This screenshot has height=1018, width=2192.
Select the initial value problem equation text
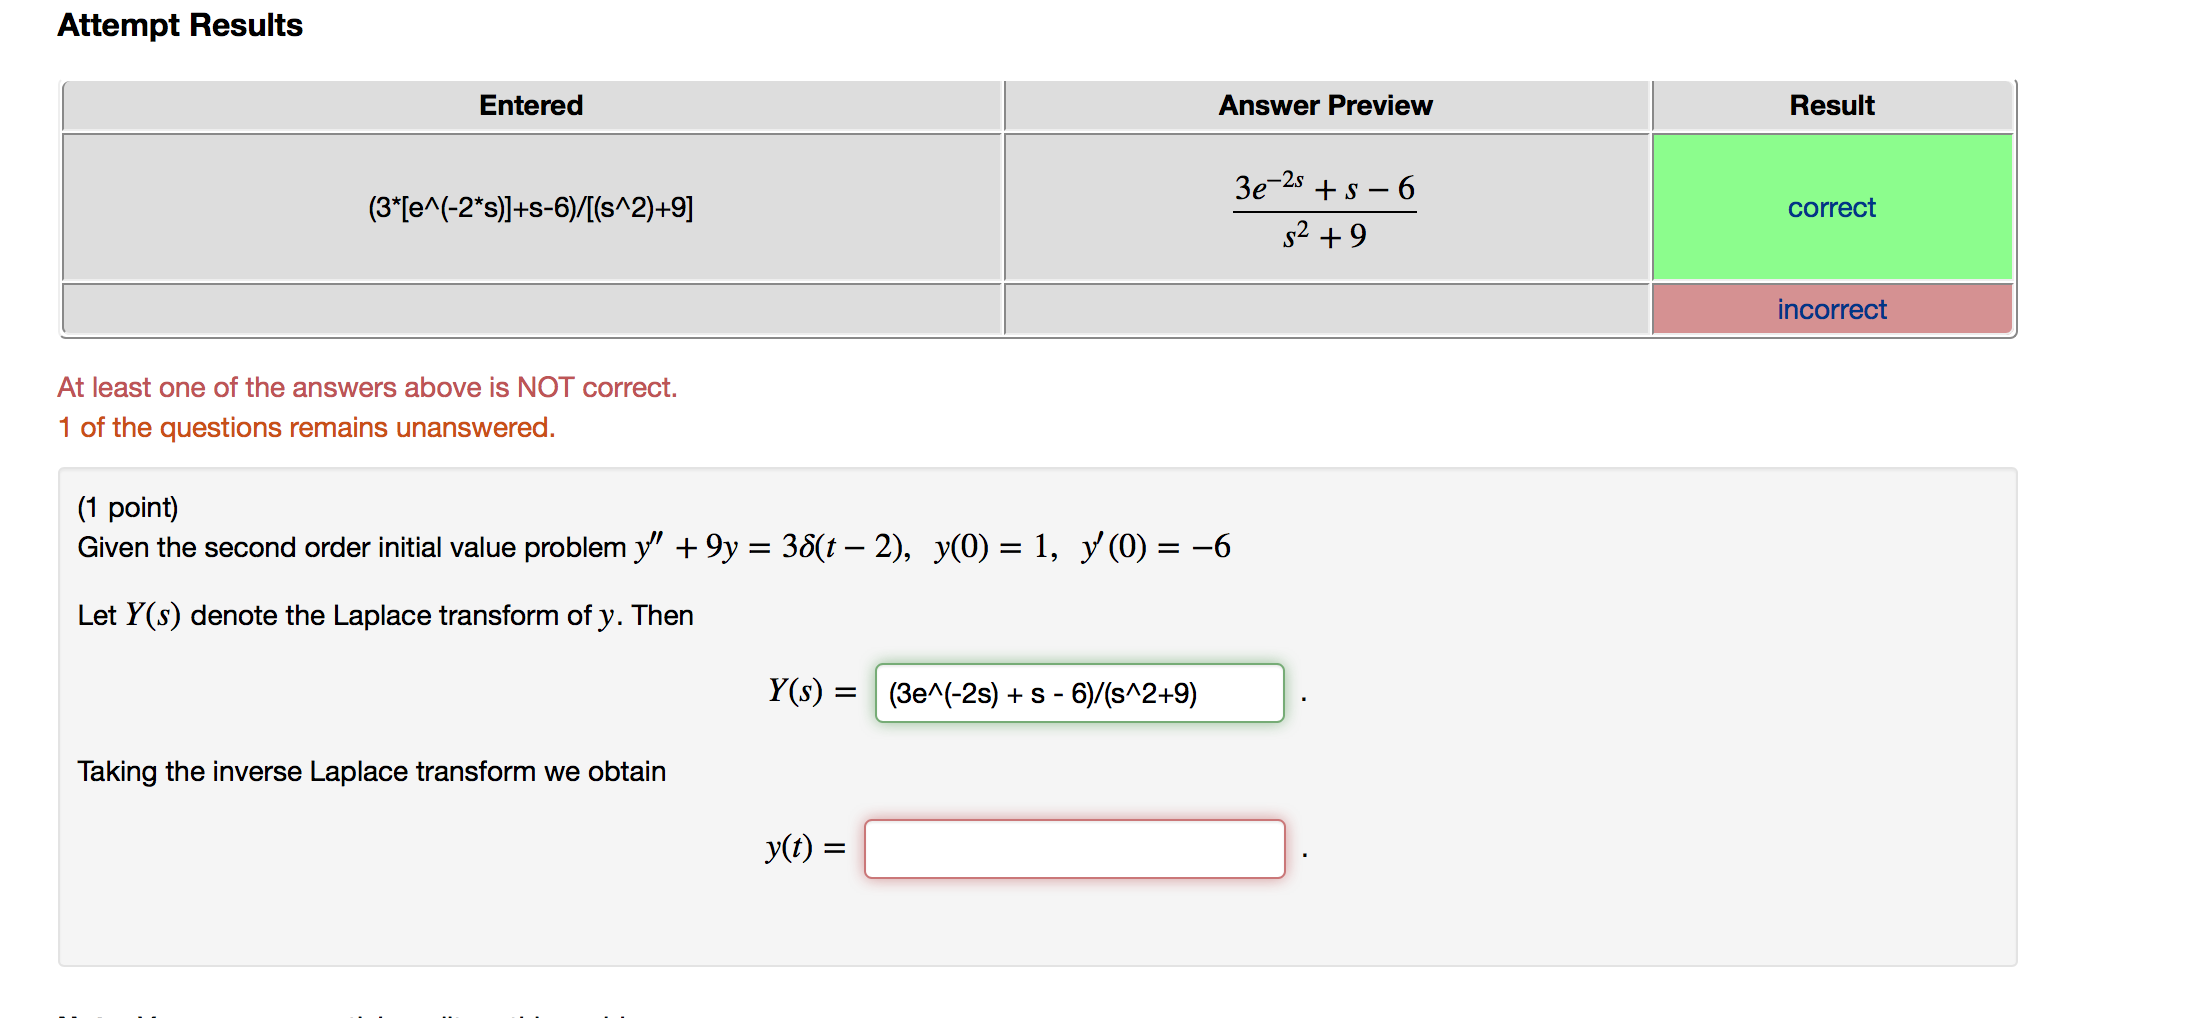coord(650,547)
